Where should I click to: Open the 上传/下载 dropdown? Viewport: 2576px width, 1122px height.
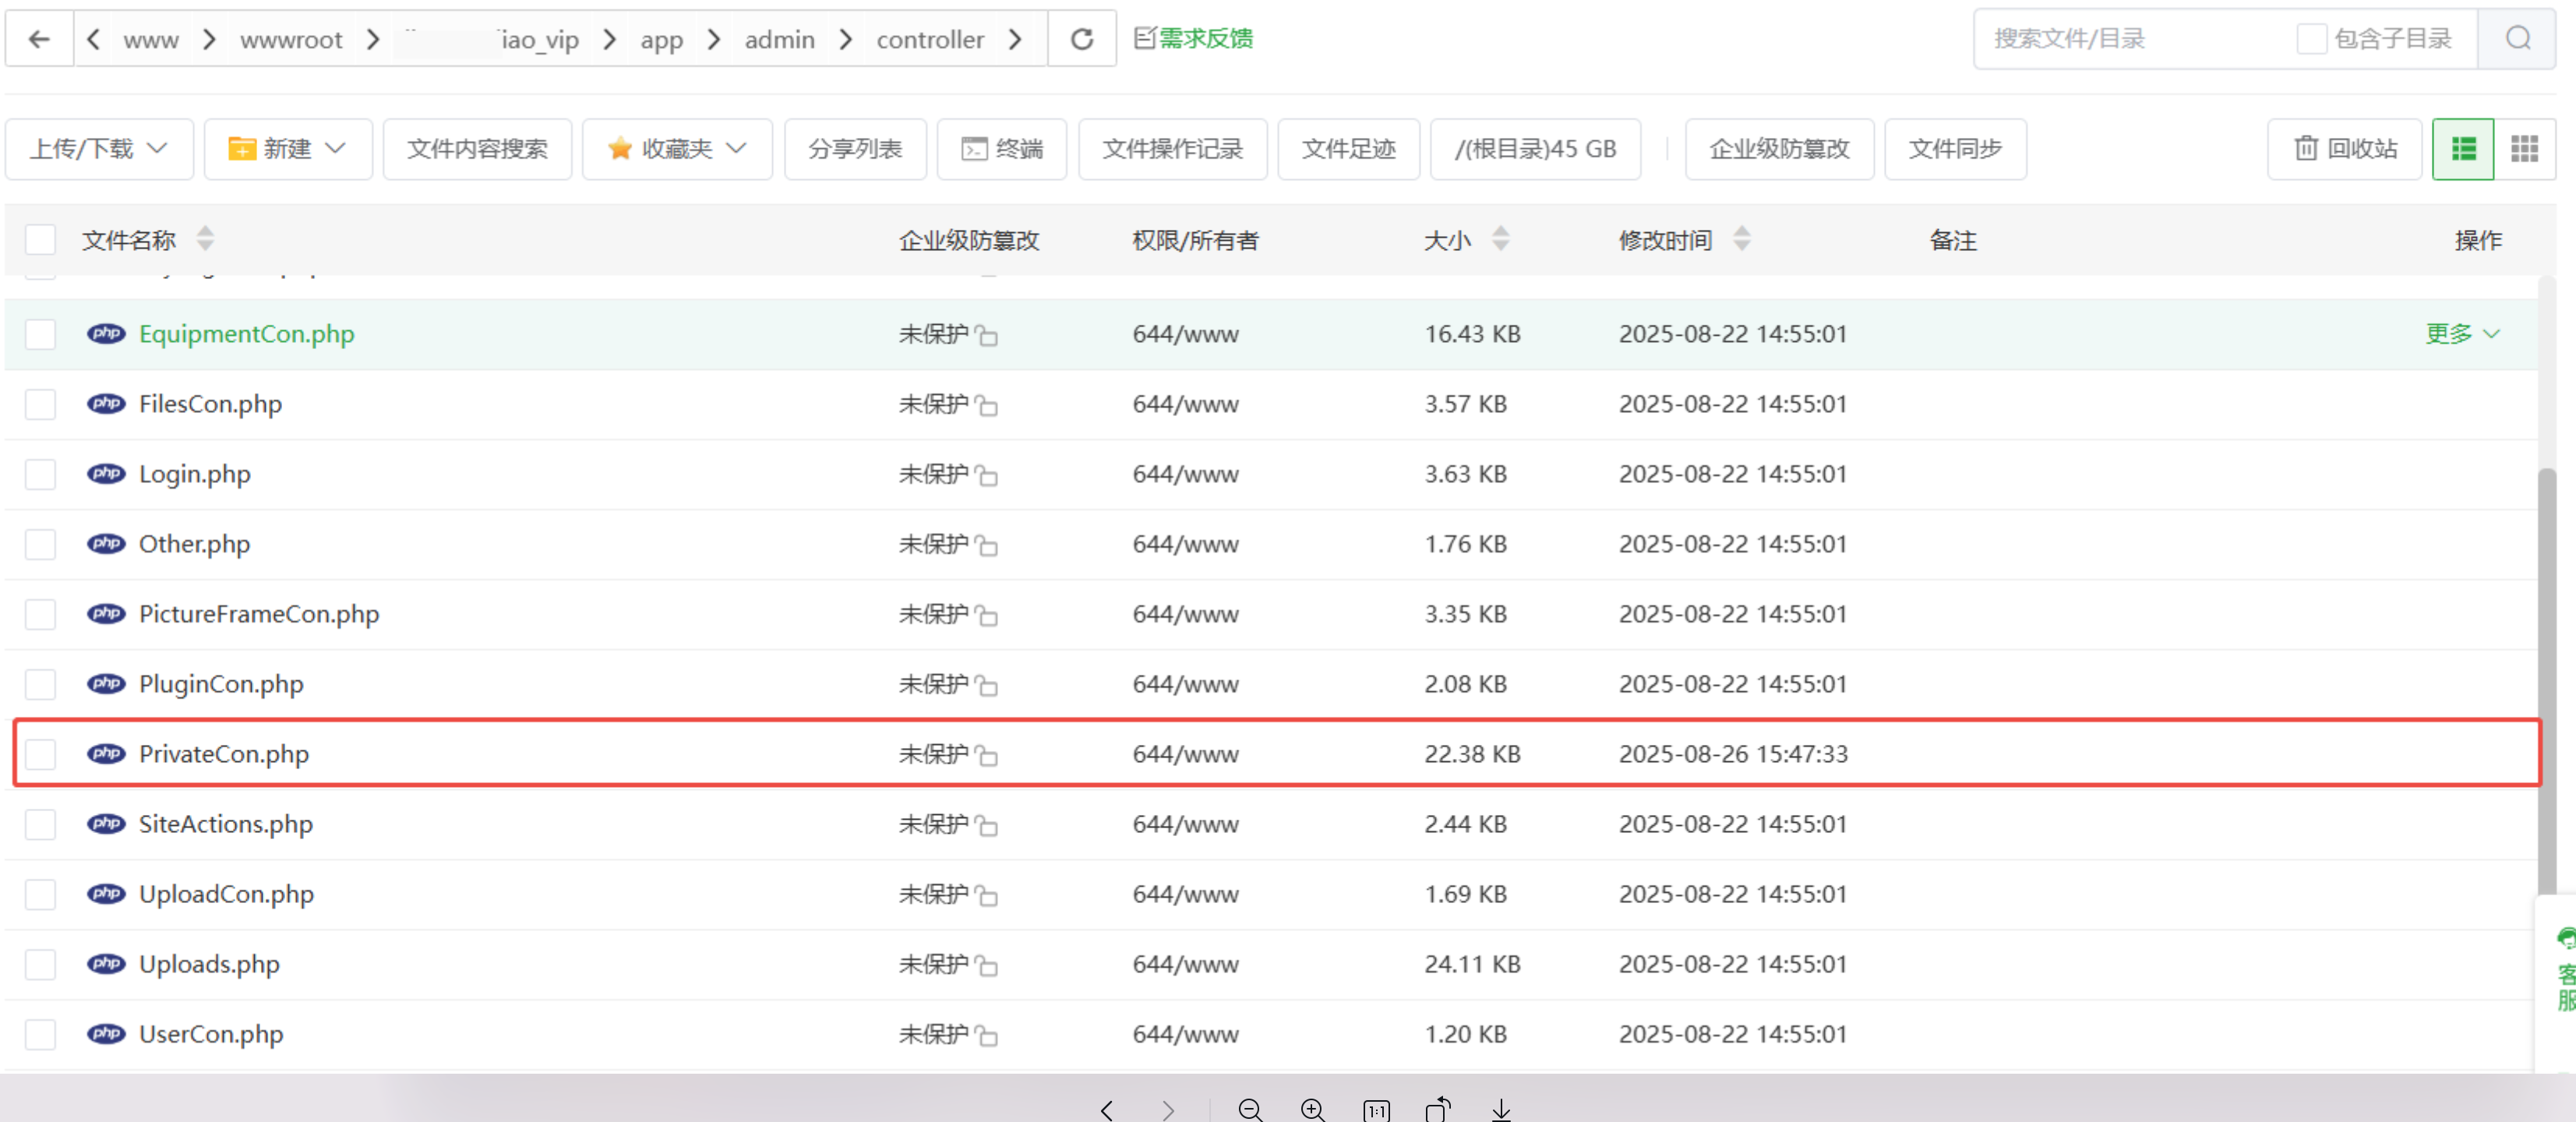pyautogui.click(x=98, y=149)
